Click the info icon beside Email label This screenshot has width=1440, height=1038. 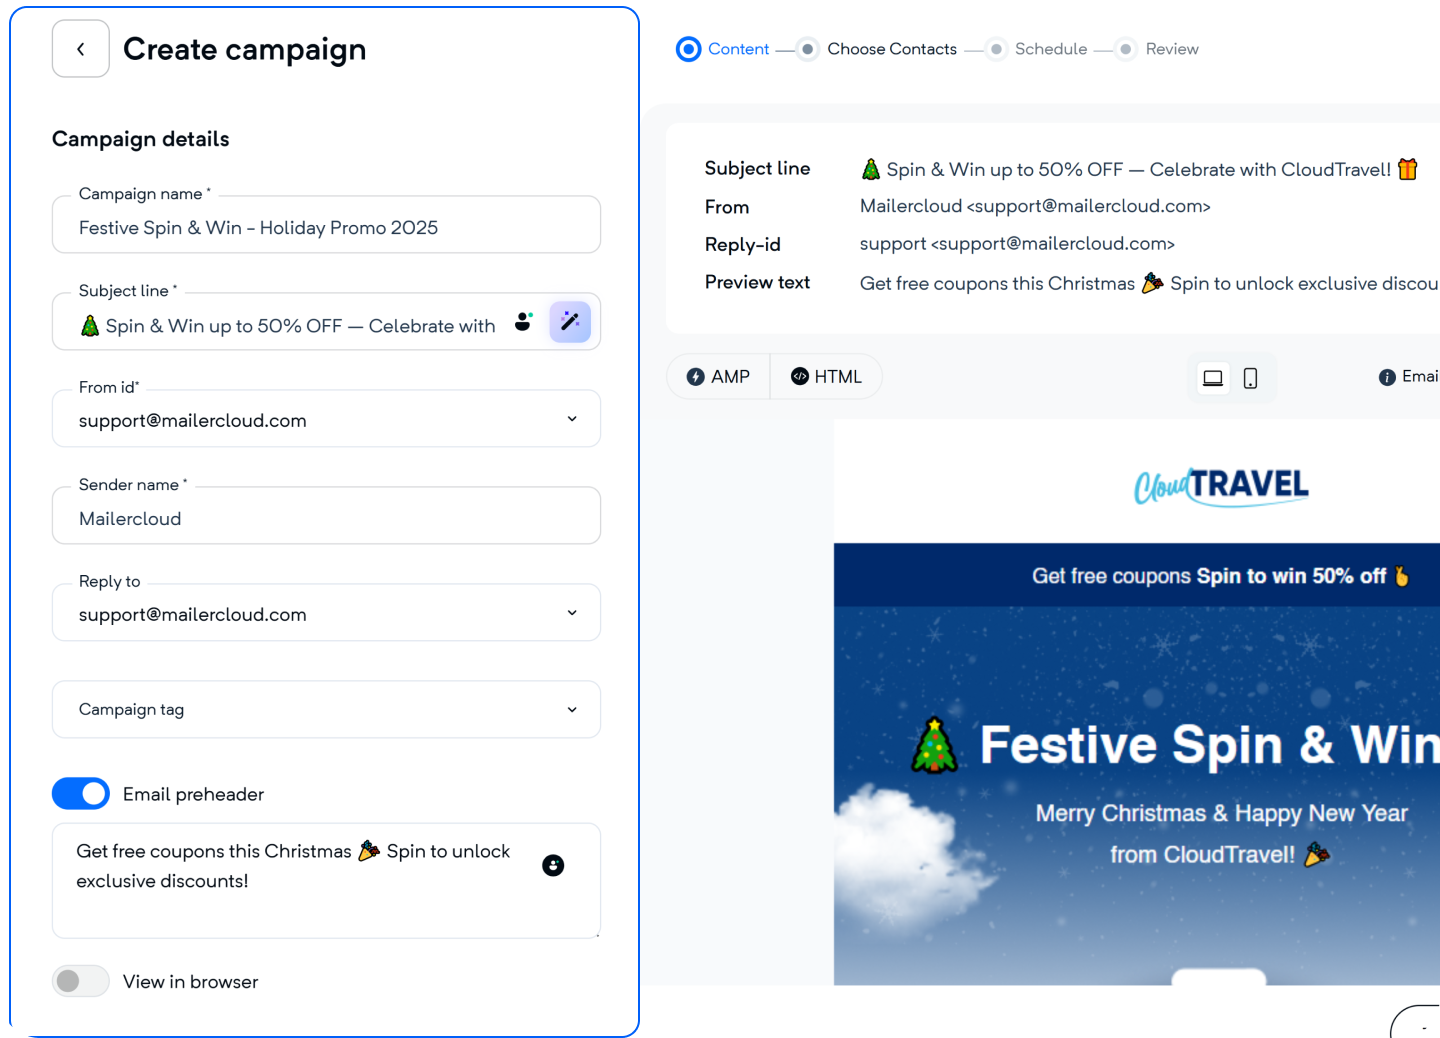(1387, 377)
